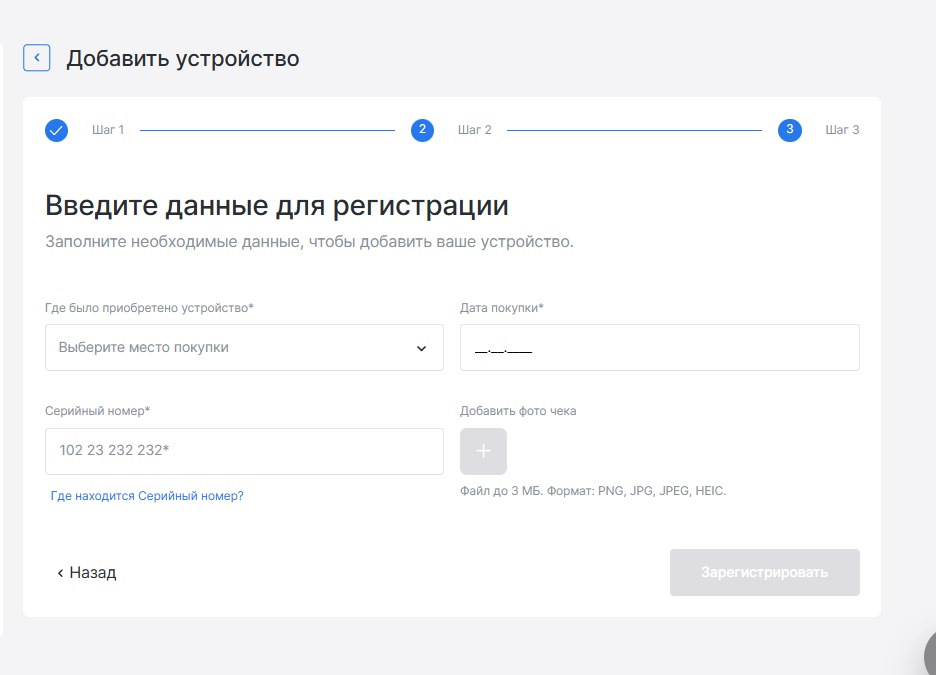Add receipt photo with plus button

pyautogui.click(x=484, y=451)
